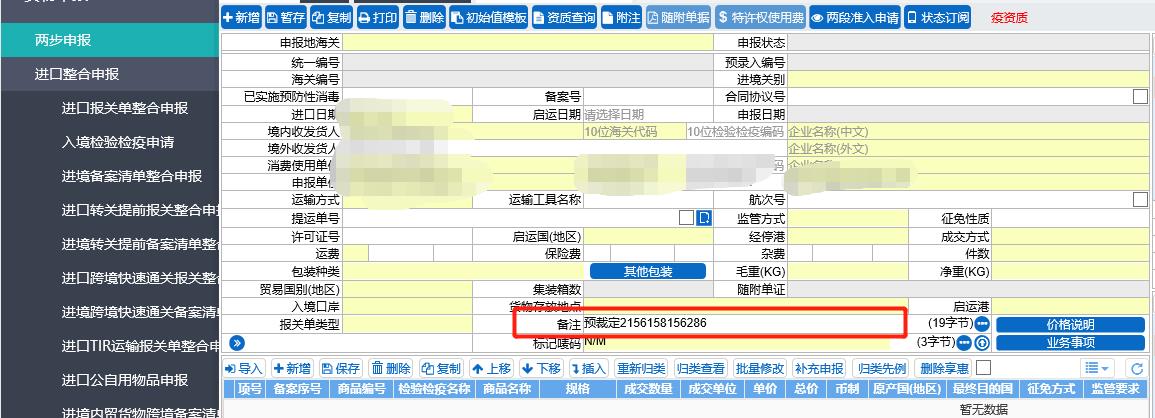The image size is (1155, 418).
Task: Click the refresh icon right of the goods toolbar
Action: click(1135, 369)
